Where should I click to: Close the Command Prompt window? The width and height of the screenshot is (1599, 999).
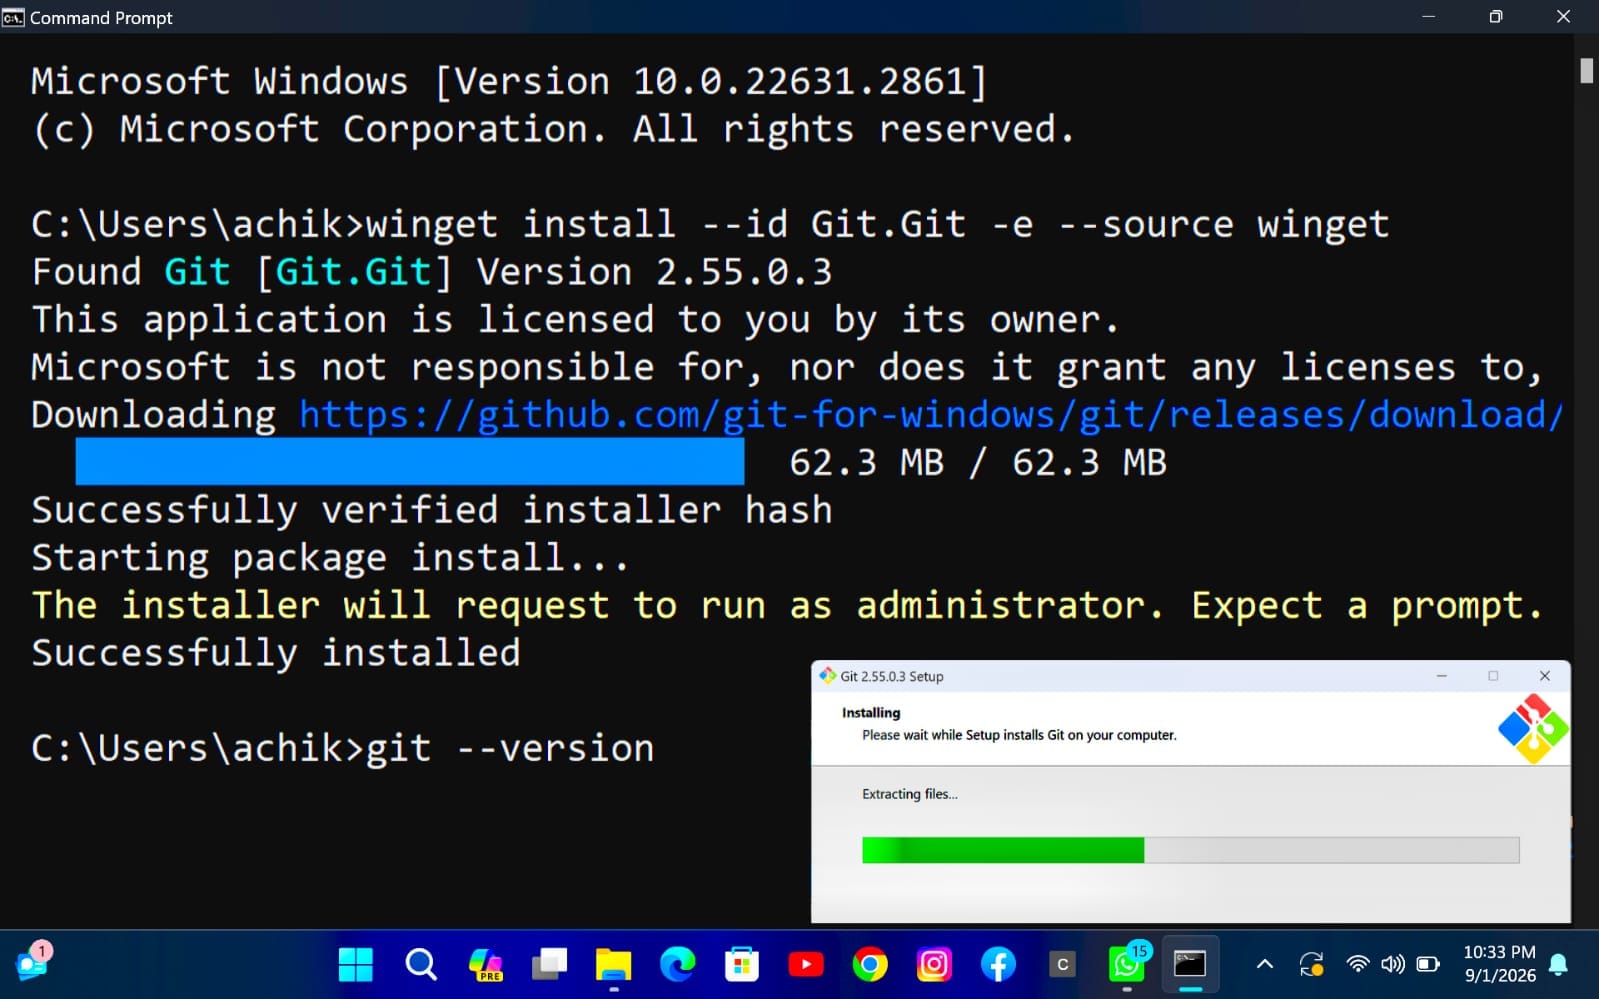coord(1564,17)
